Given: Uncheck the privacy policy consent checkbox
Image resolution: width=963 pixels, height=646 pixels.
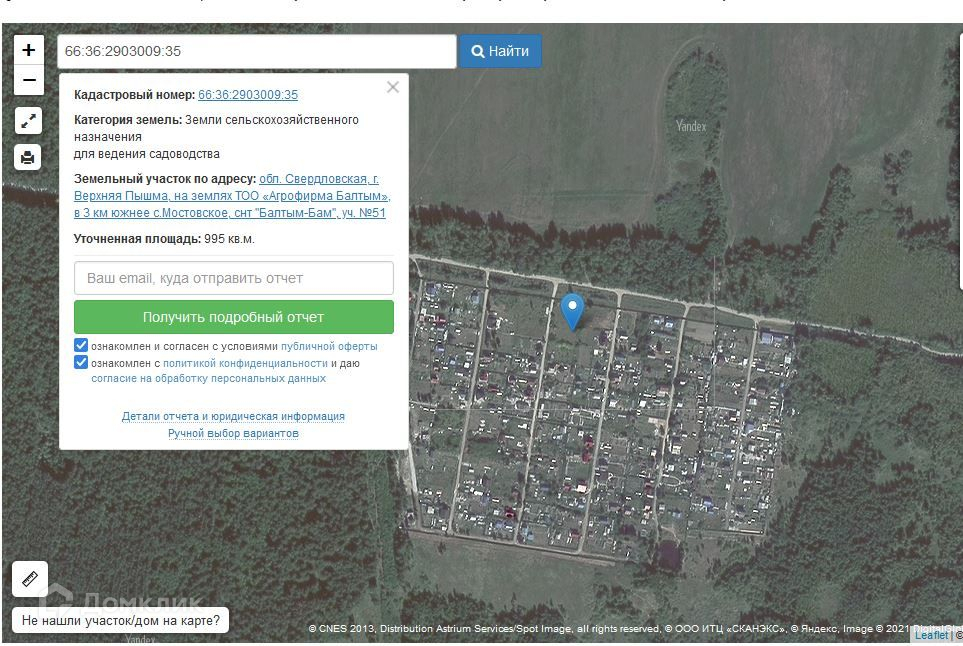Looking at the screenshot, I should click(81, 362).
